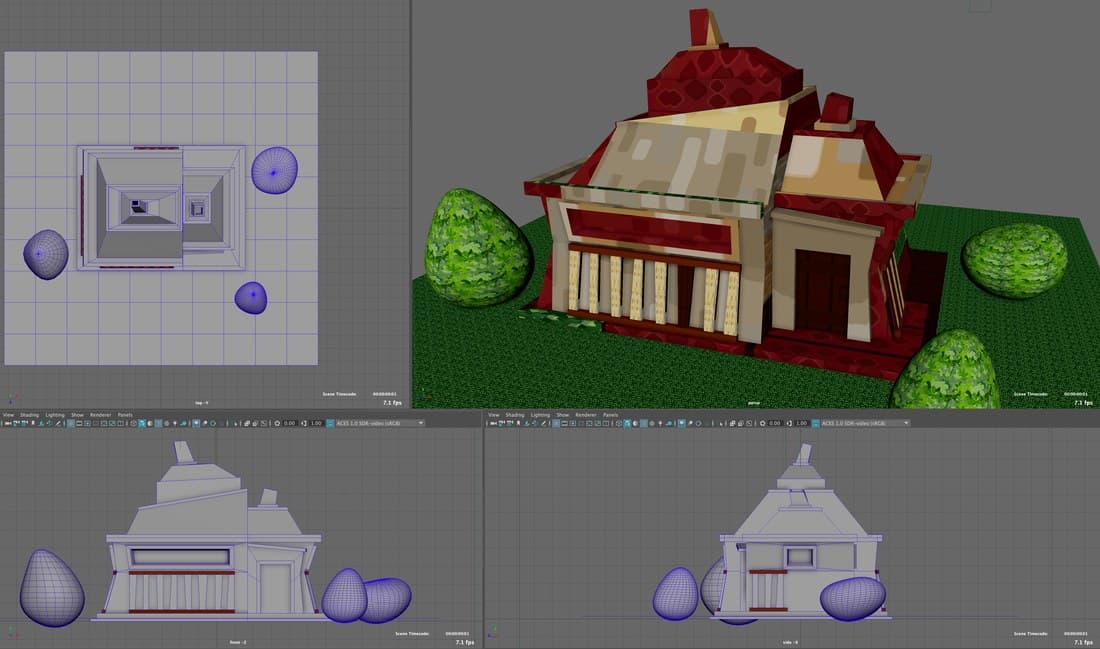
Task: Toggle Grid display in front panel toolbar
Action: point(71,423)
